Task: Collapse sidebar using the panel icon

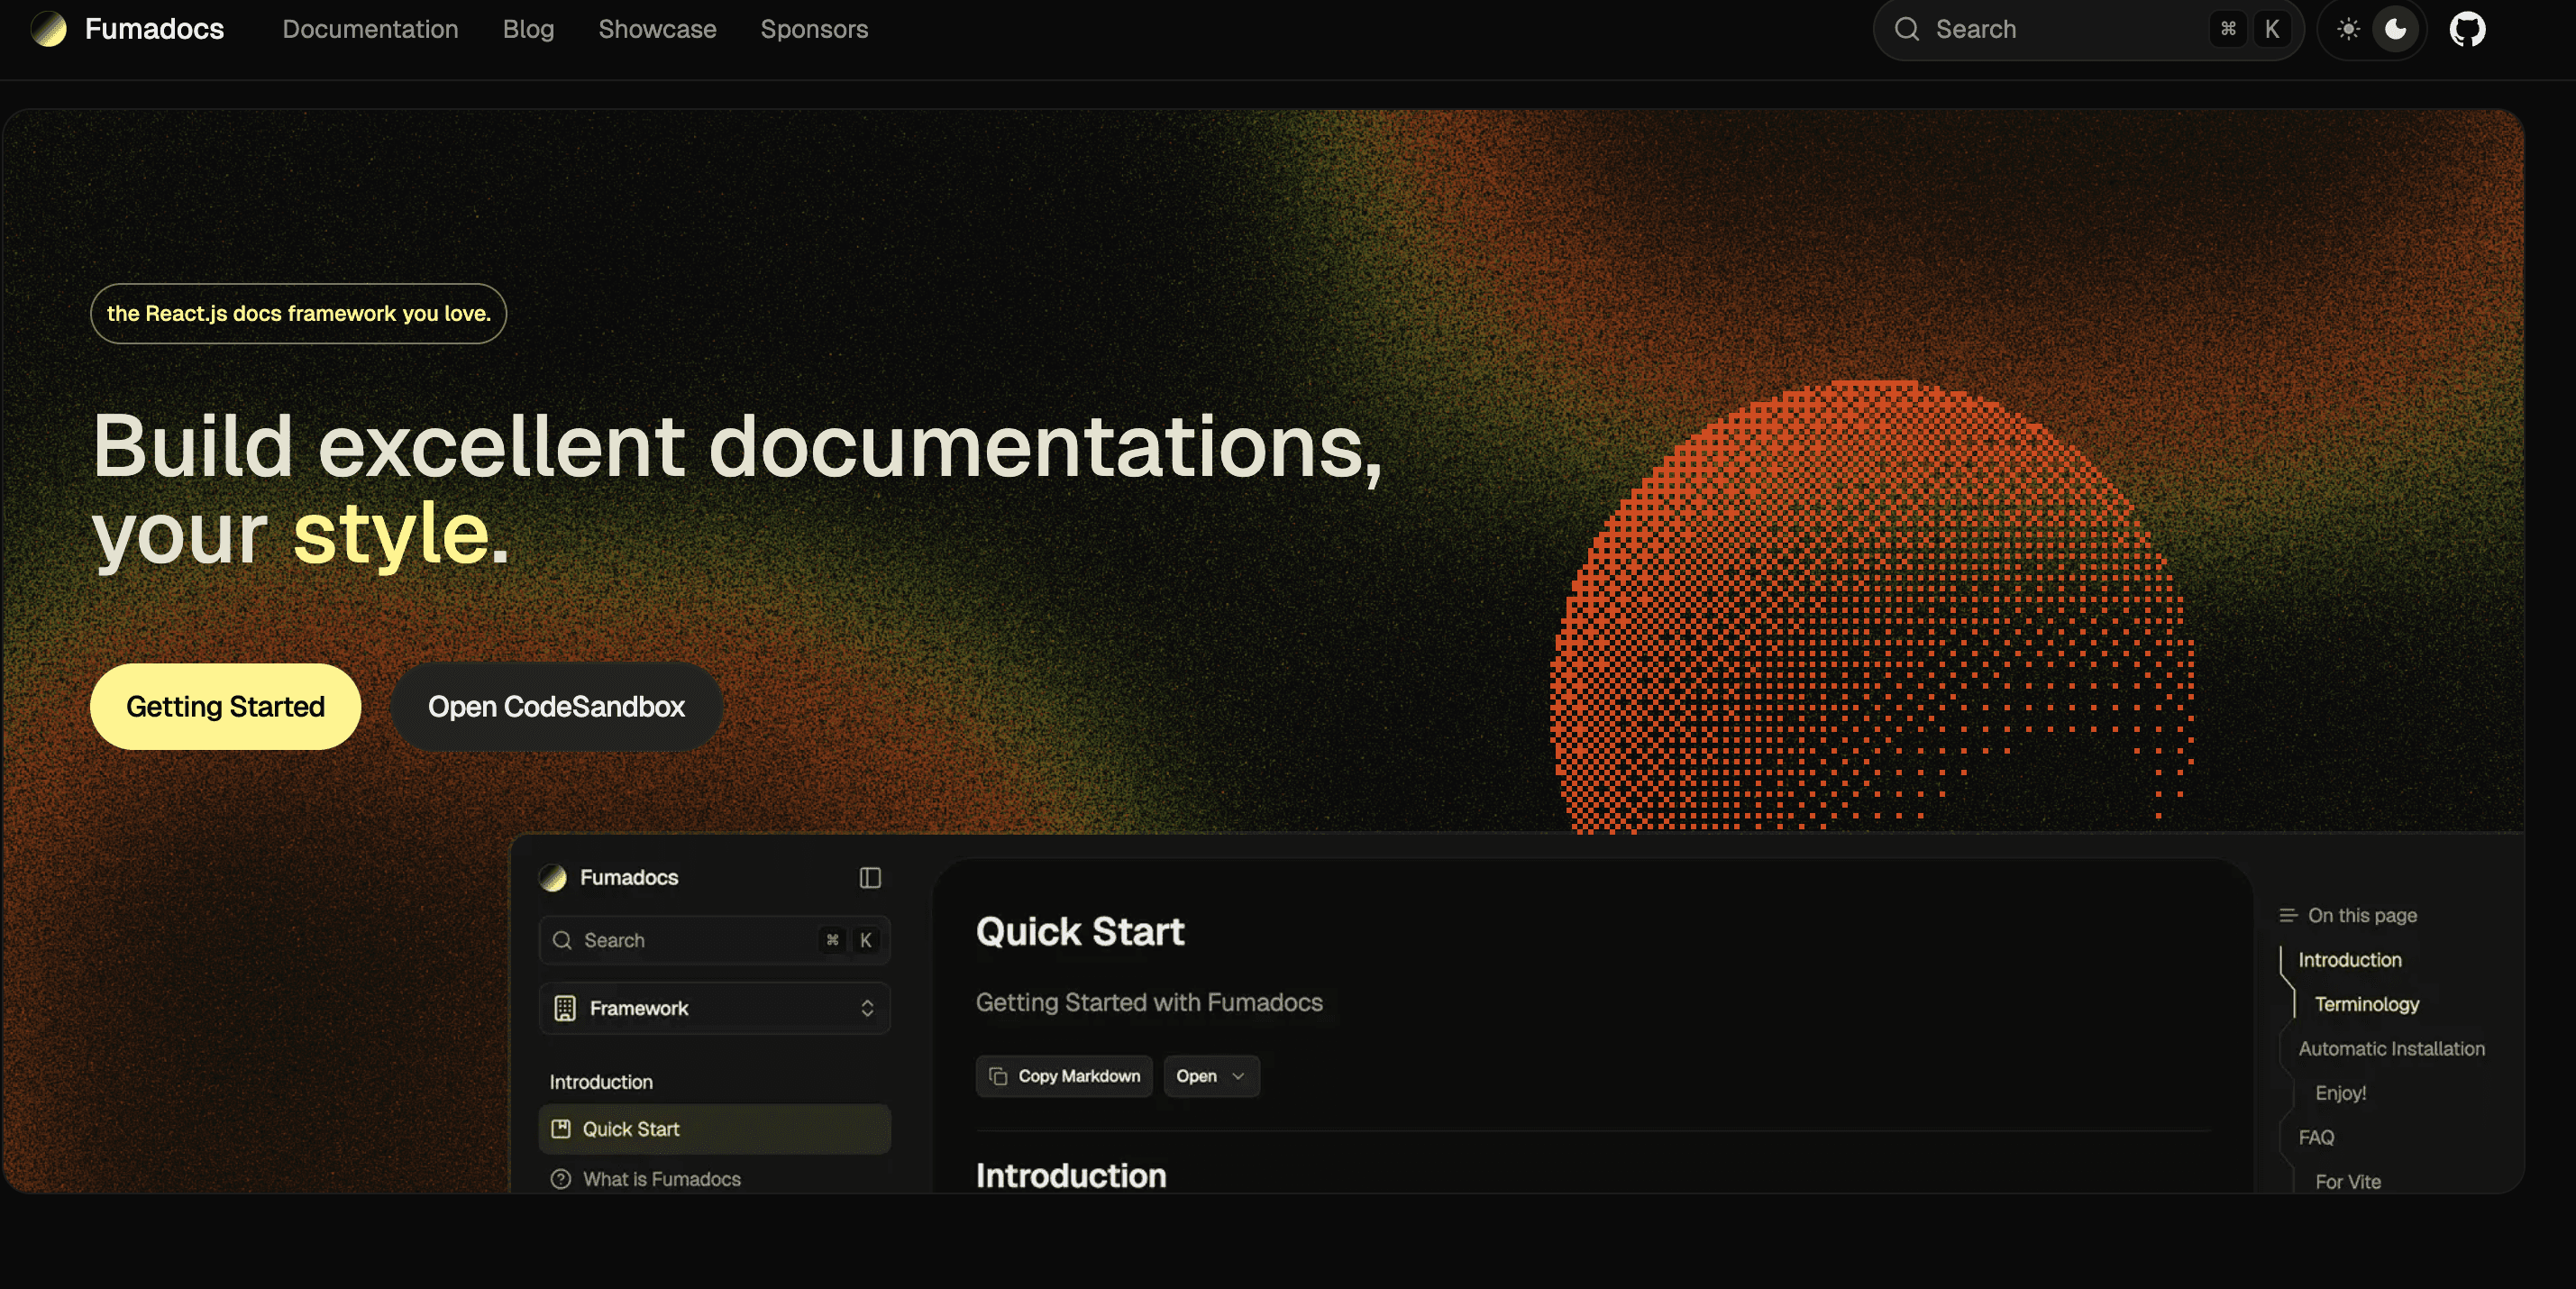Action: [869, 877]
